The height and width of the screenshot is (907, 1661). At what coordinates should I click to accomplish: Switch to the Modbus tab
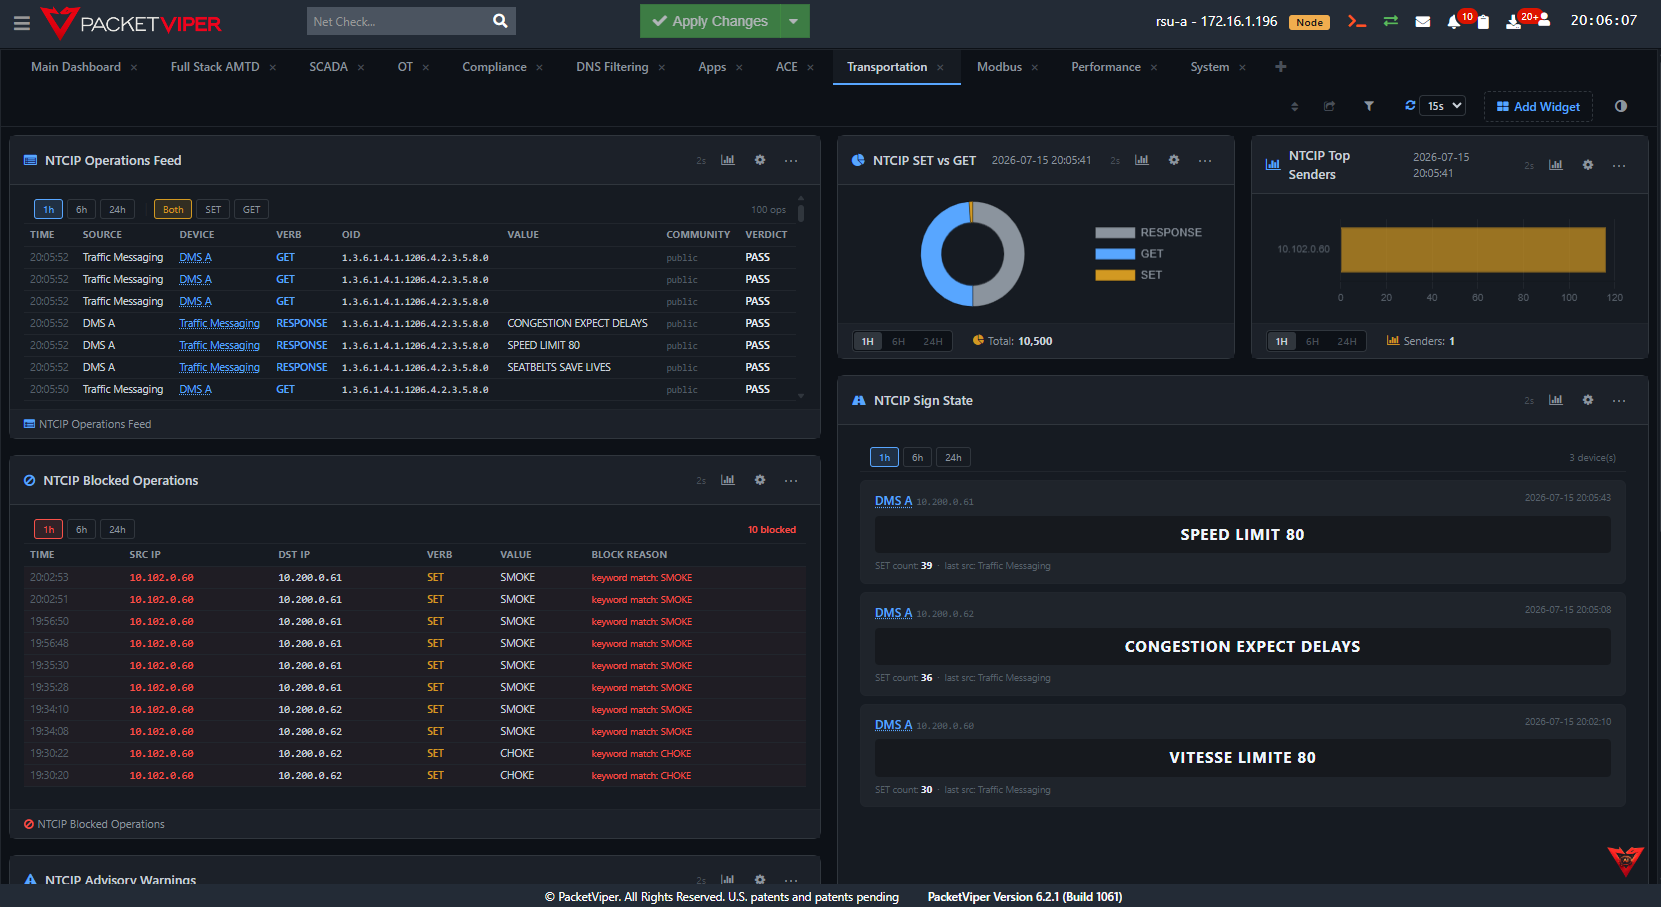[999, 67]
